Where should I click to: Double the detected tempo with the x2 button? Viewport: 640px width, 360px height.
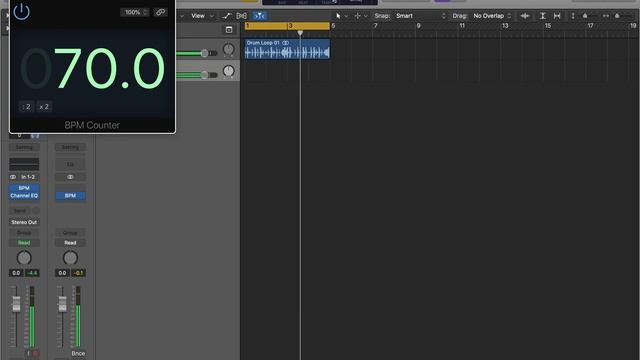coord(44,107)
